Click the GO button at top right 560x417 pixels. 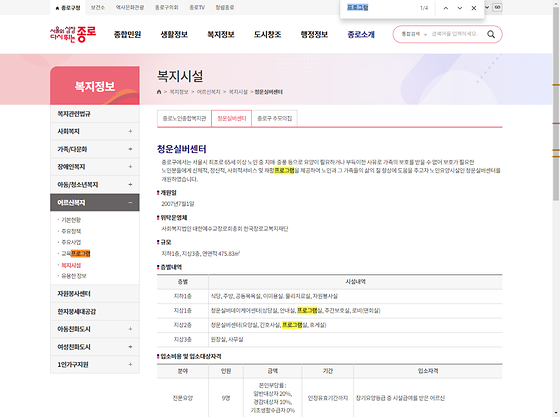(x=498, y=7)
